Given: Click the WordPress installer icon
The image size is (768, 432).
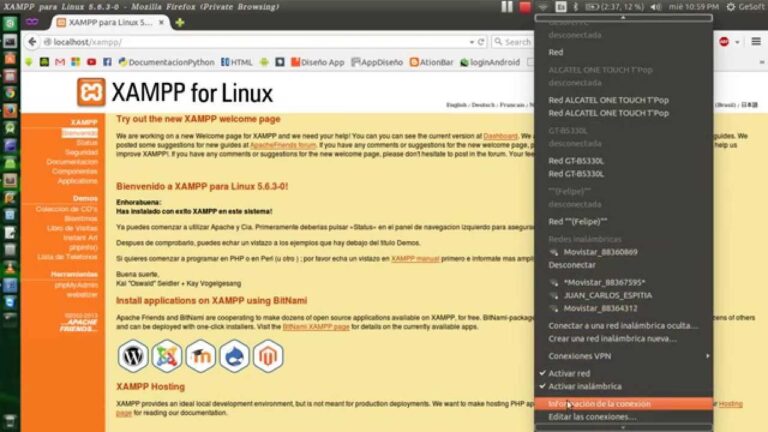Looking at the screenshot, I should pyautogui.click(x=133, y=355).
